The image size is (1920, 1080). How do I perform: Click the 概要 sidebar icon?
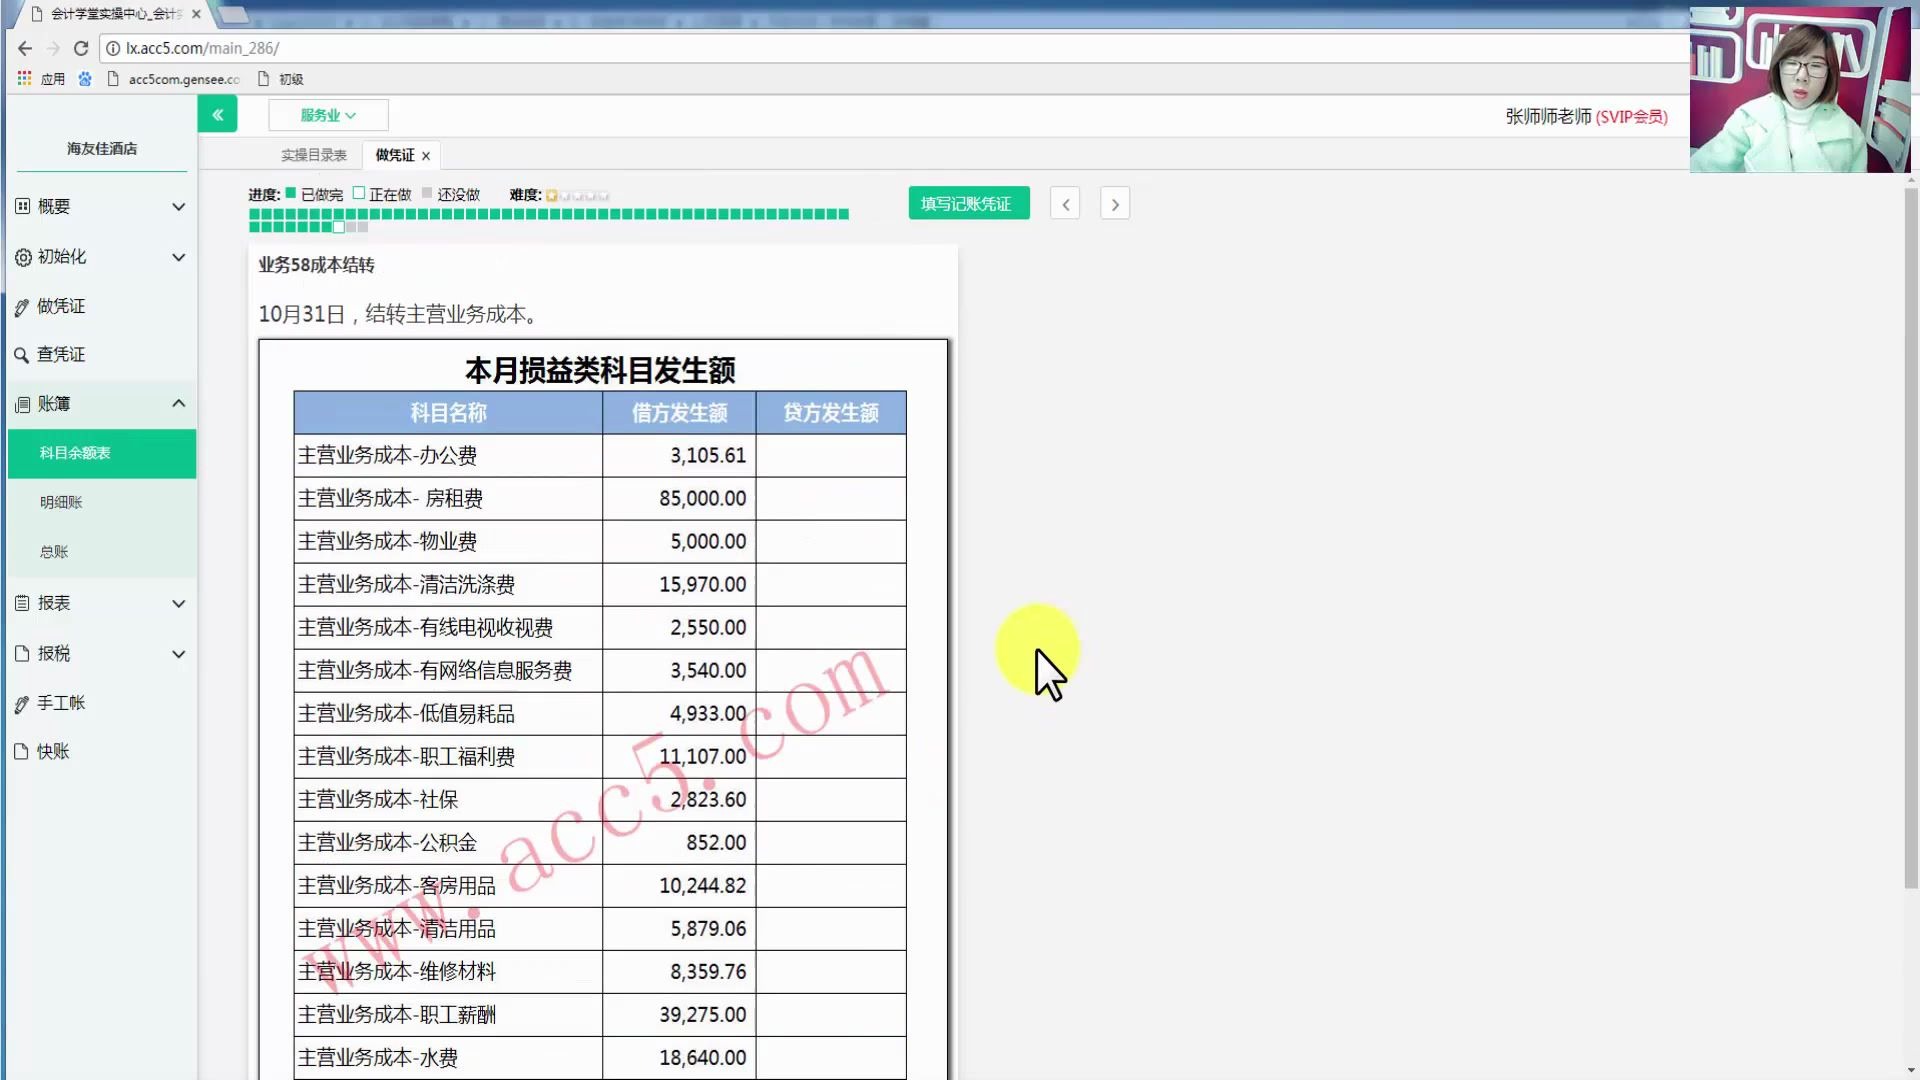tap(23, 206)
